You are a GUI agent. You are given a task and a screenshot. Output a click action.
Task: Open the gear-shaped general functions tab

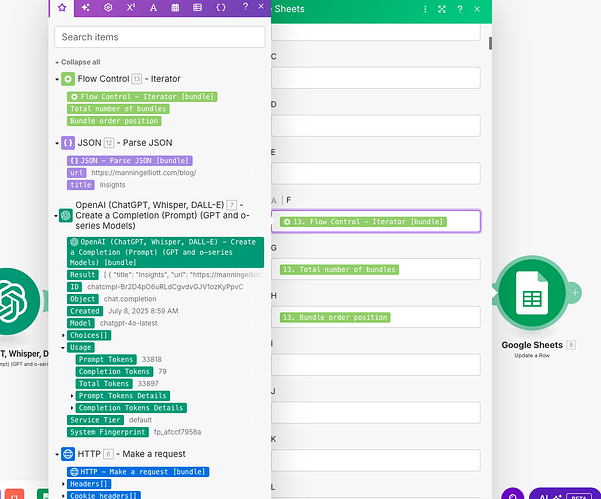[x=108, y=8]
